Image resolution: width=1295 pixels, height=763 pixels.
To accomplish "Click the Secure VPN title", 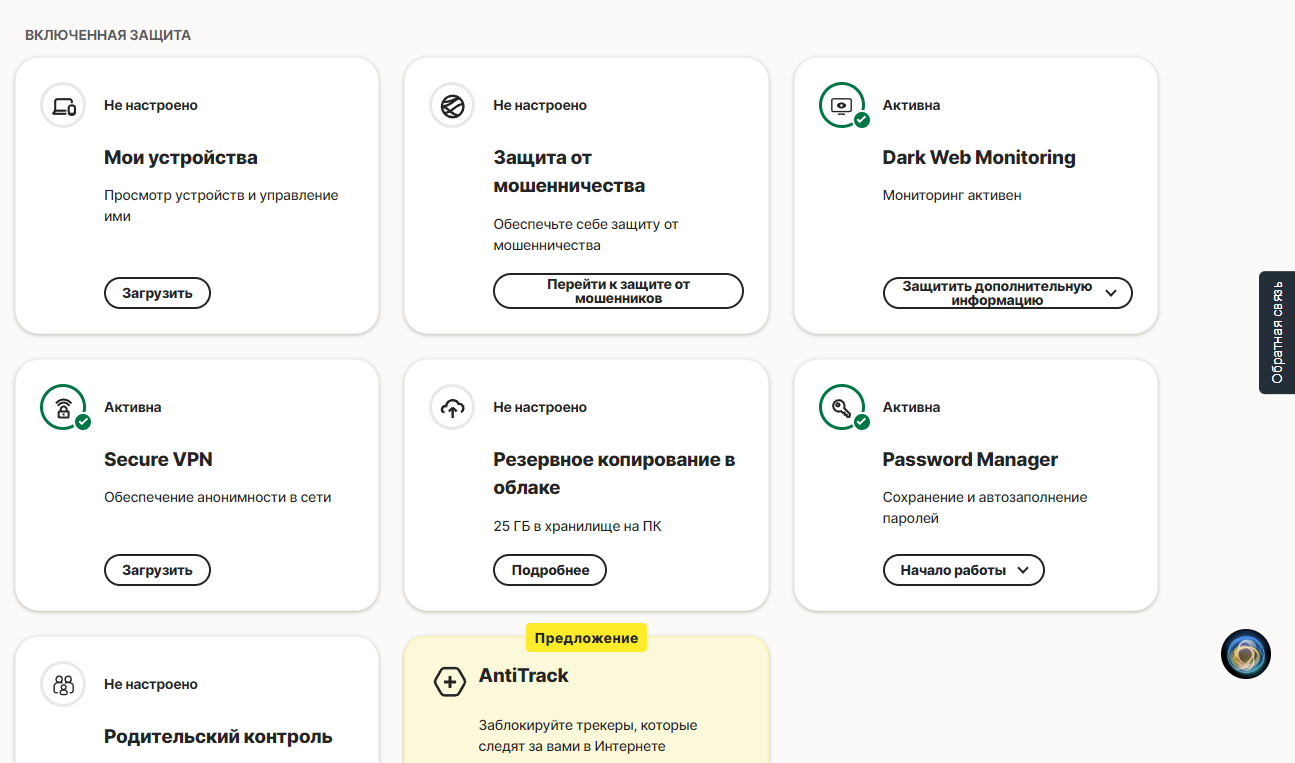I will (158, 460).
